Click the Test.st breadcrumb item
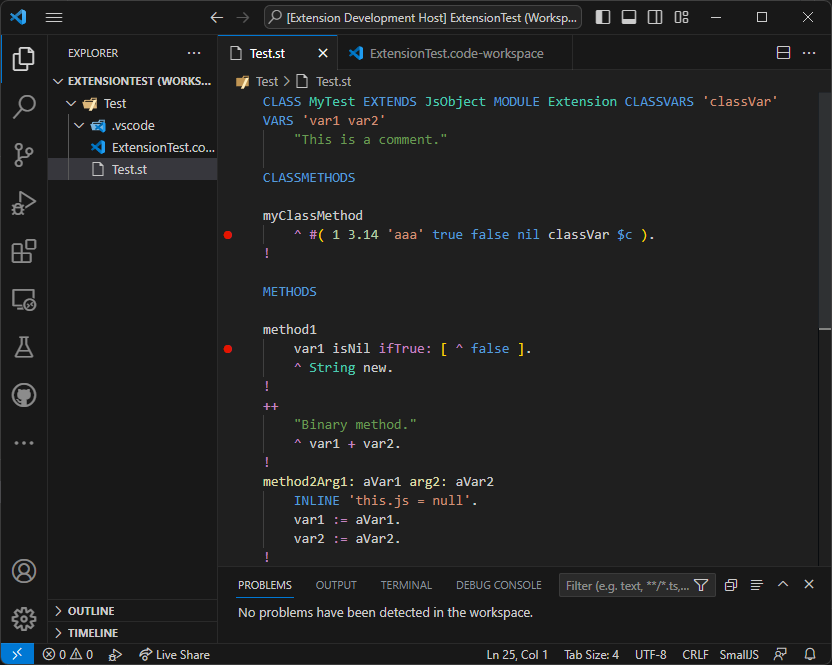 [324, 81]
